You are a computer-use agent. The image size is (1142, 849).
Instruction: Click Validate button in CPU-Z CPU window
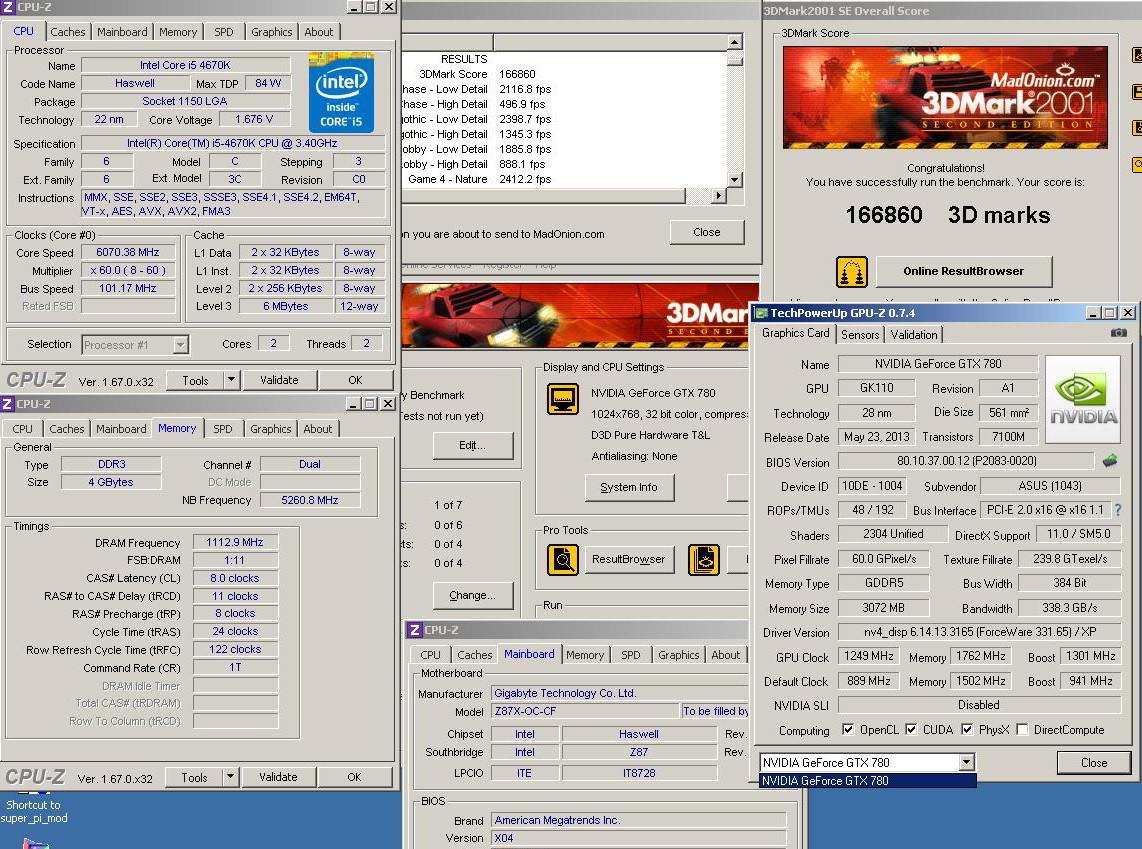pos(279,379)
